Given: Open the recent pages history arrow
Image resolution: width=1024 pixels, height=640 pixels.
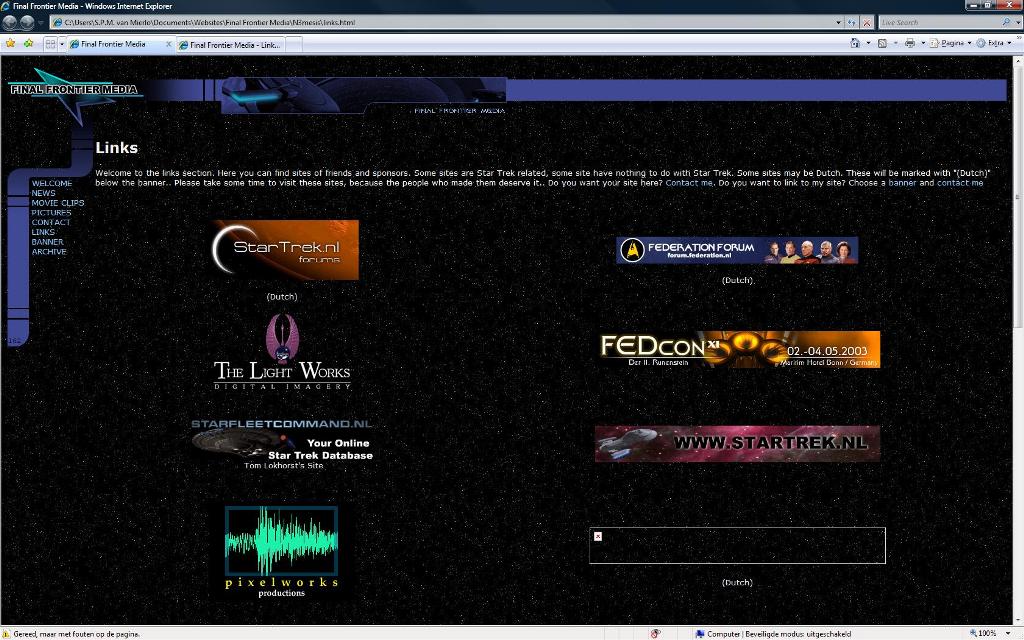Looking at the screenshot, I should [x=40, y=22].
